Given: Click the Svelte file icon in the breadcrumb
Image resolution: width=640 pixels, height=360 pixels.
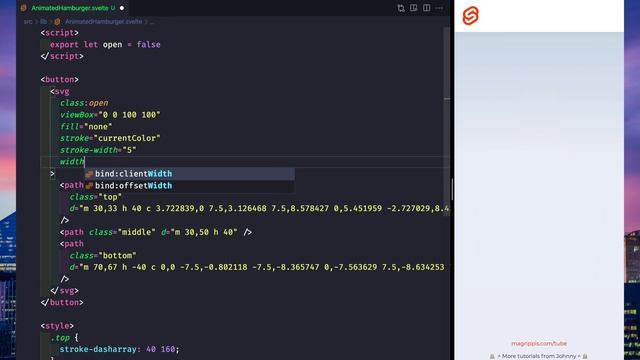Looking at the screenshot, I should (x=57, y=22).
